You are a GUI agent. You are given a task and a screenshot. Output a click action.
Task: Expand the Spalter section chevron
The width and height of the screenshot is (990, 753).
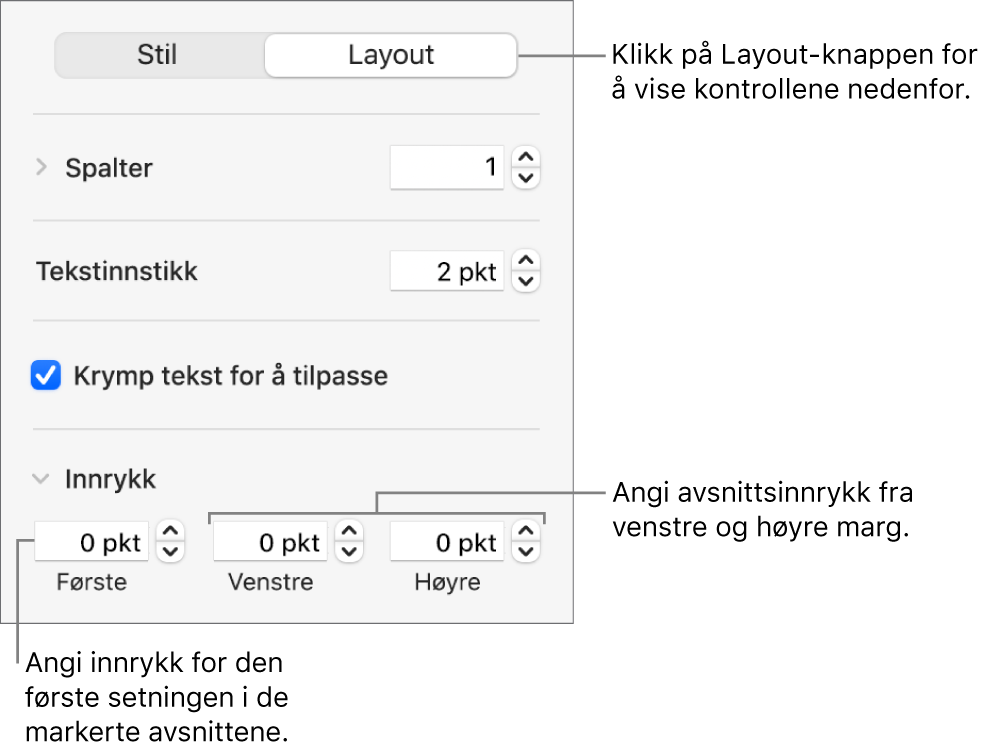(42, 167)
